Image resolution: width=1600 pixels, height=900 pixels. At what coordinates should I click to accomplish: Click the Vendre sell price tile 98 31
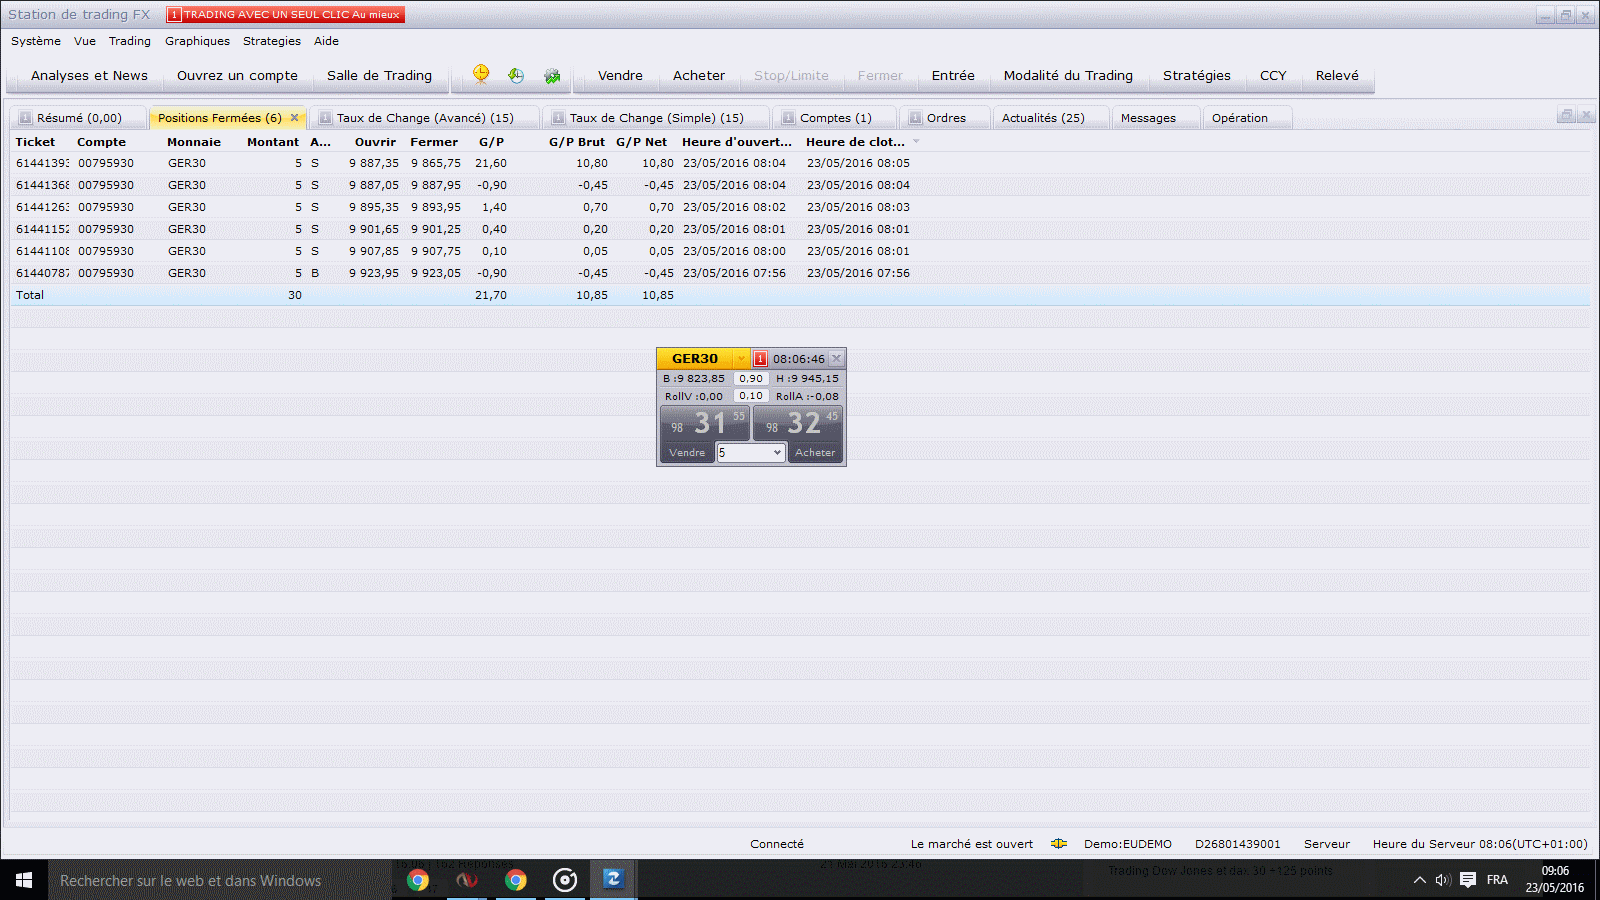(705, 423)
